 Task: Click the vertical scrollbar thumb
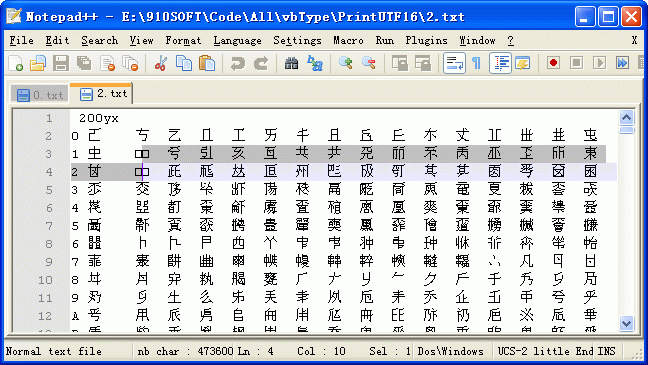click(627, 130)
